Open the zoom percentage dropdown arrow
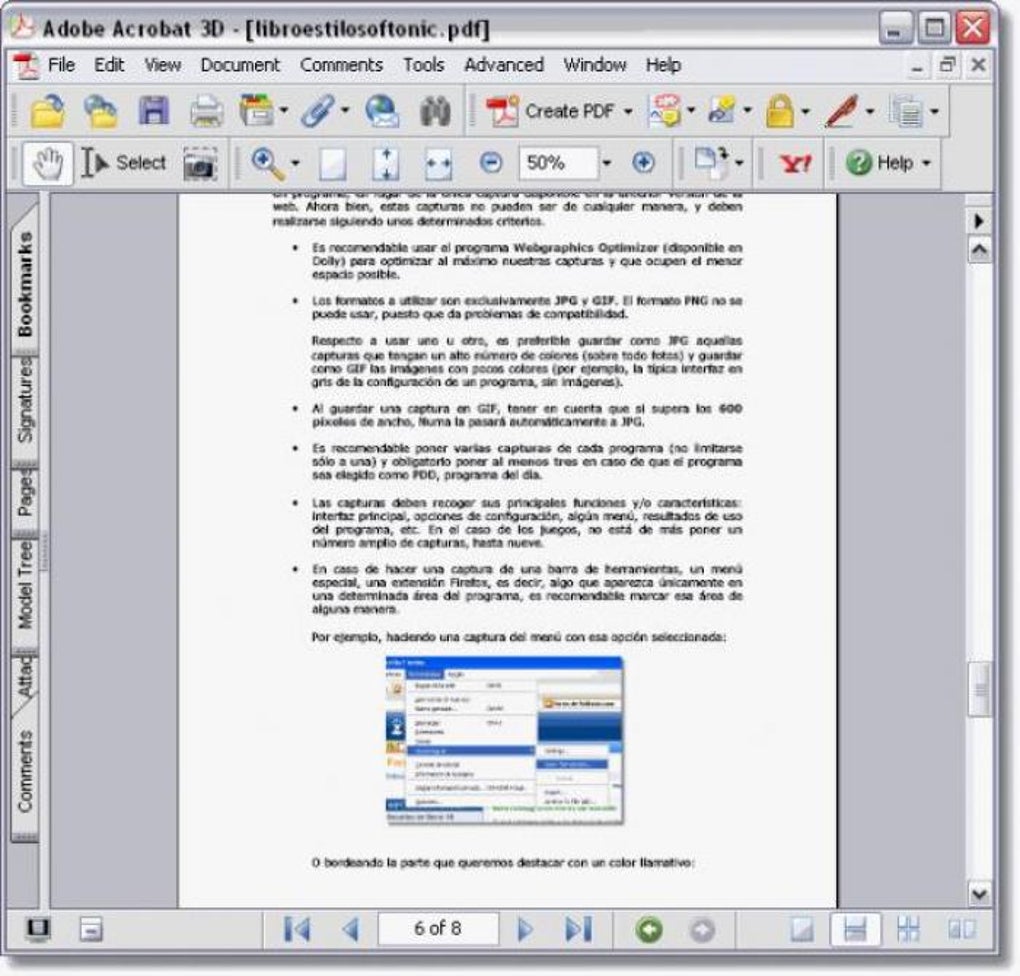The image size is (1020, 976). point(606,163)
